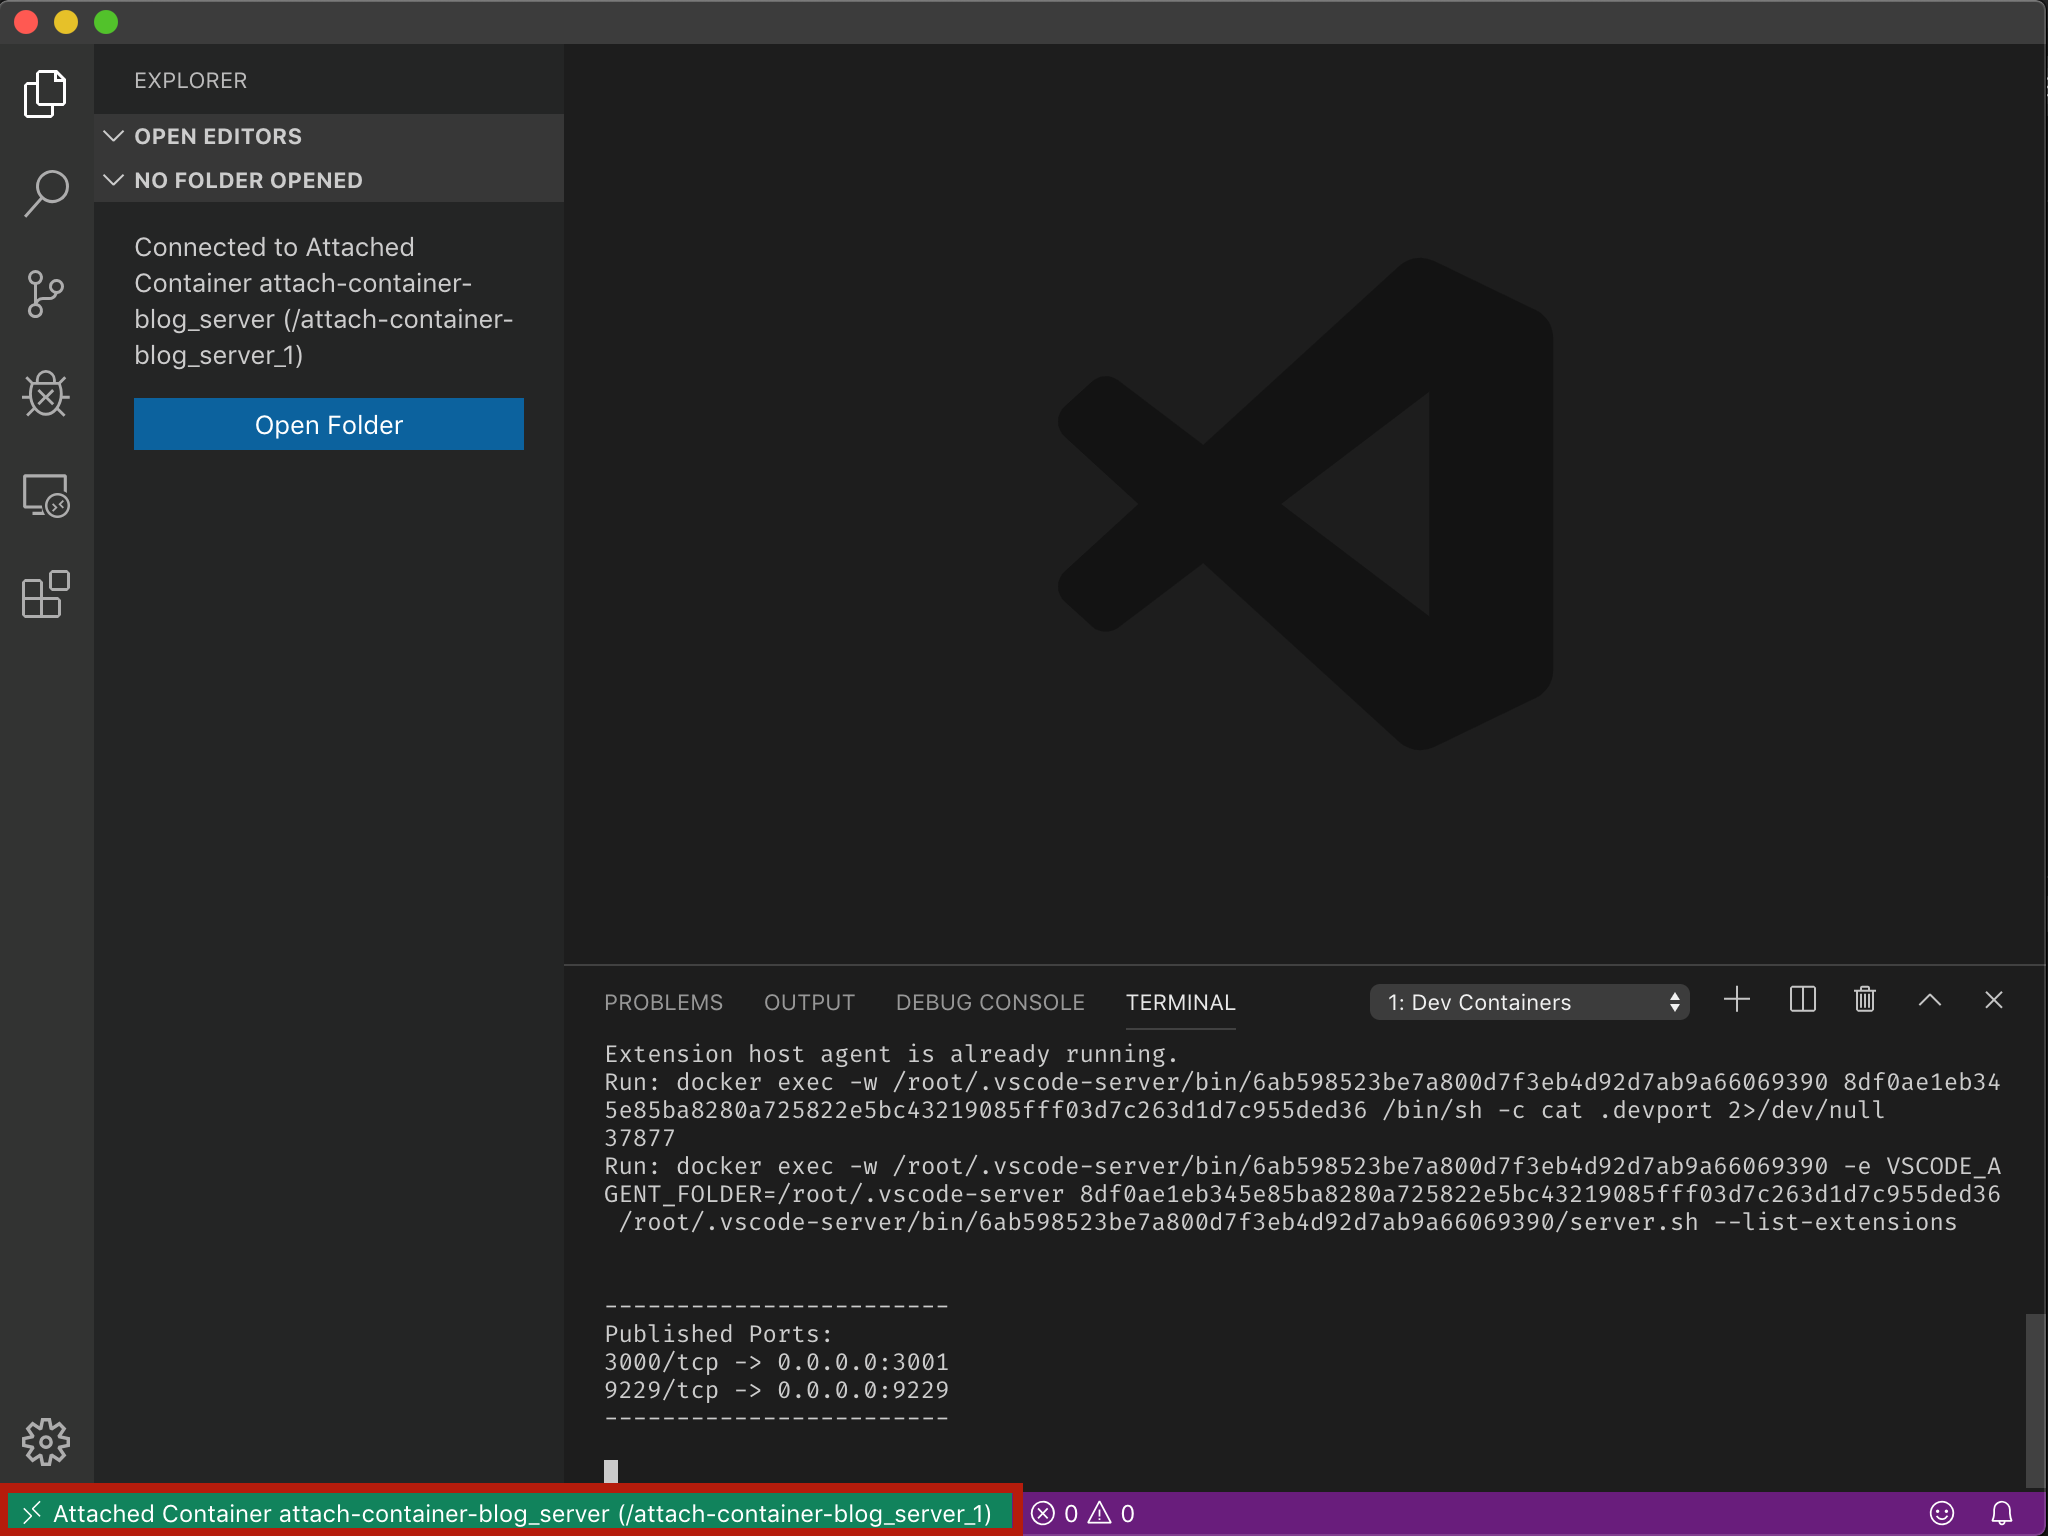Click the Open Folder button
2048x1536 pixels.
328,424
